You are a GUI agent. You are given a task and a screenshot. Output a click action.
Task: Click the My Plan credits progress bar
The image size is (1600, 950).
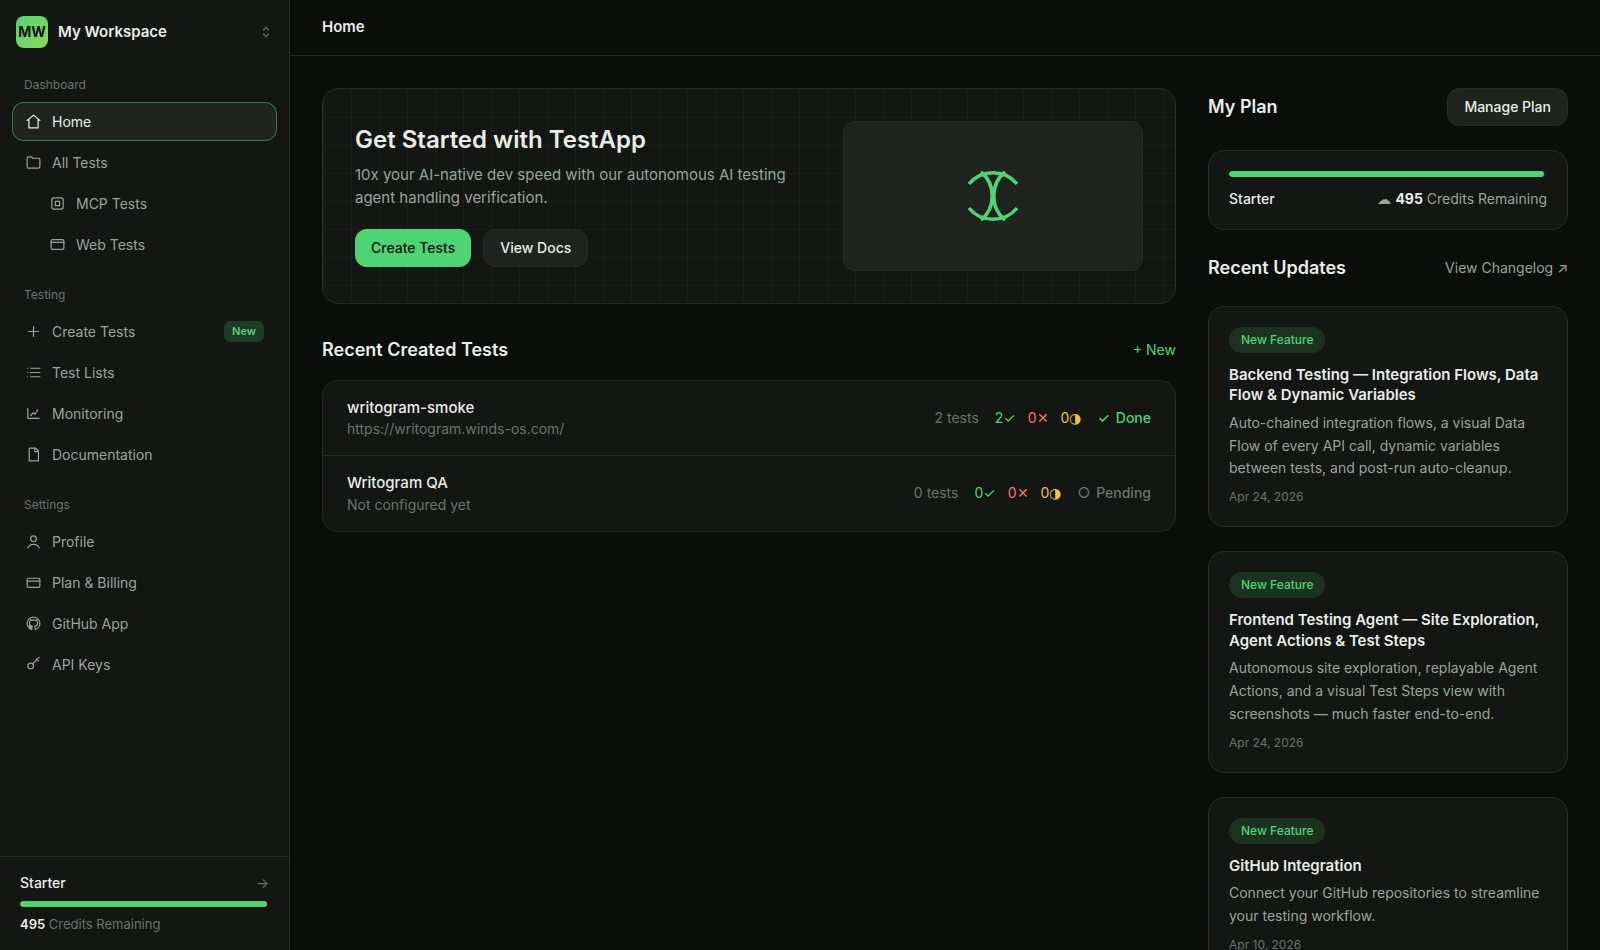[1386, 174]
